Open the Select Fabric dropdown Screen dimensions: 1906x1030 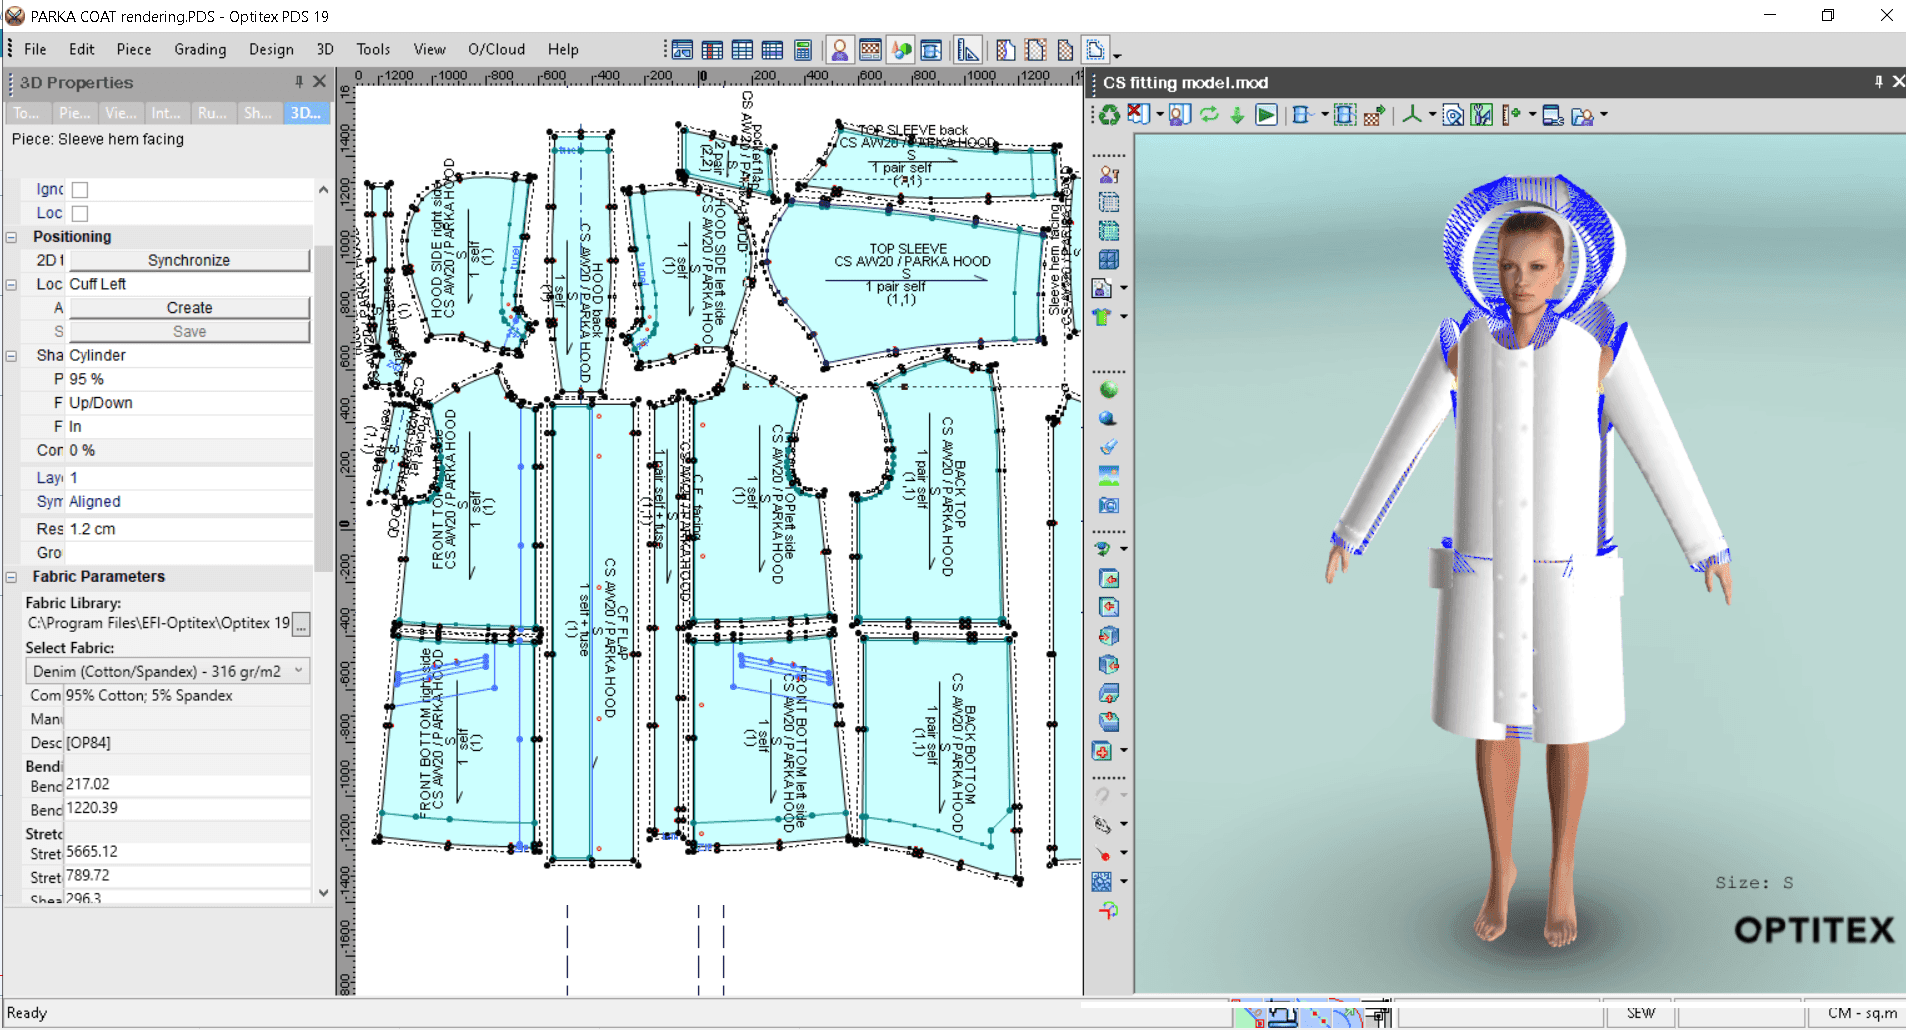coord(298,671)
